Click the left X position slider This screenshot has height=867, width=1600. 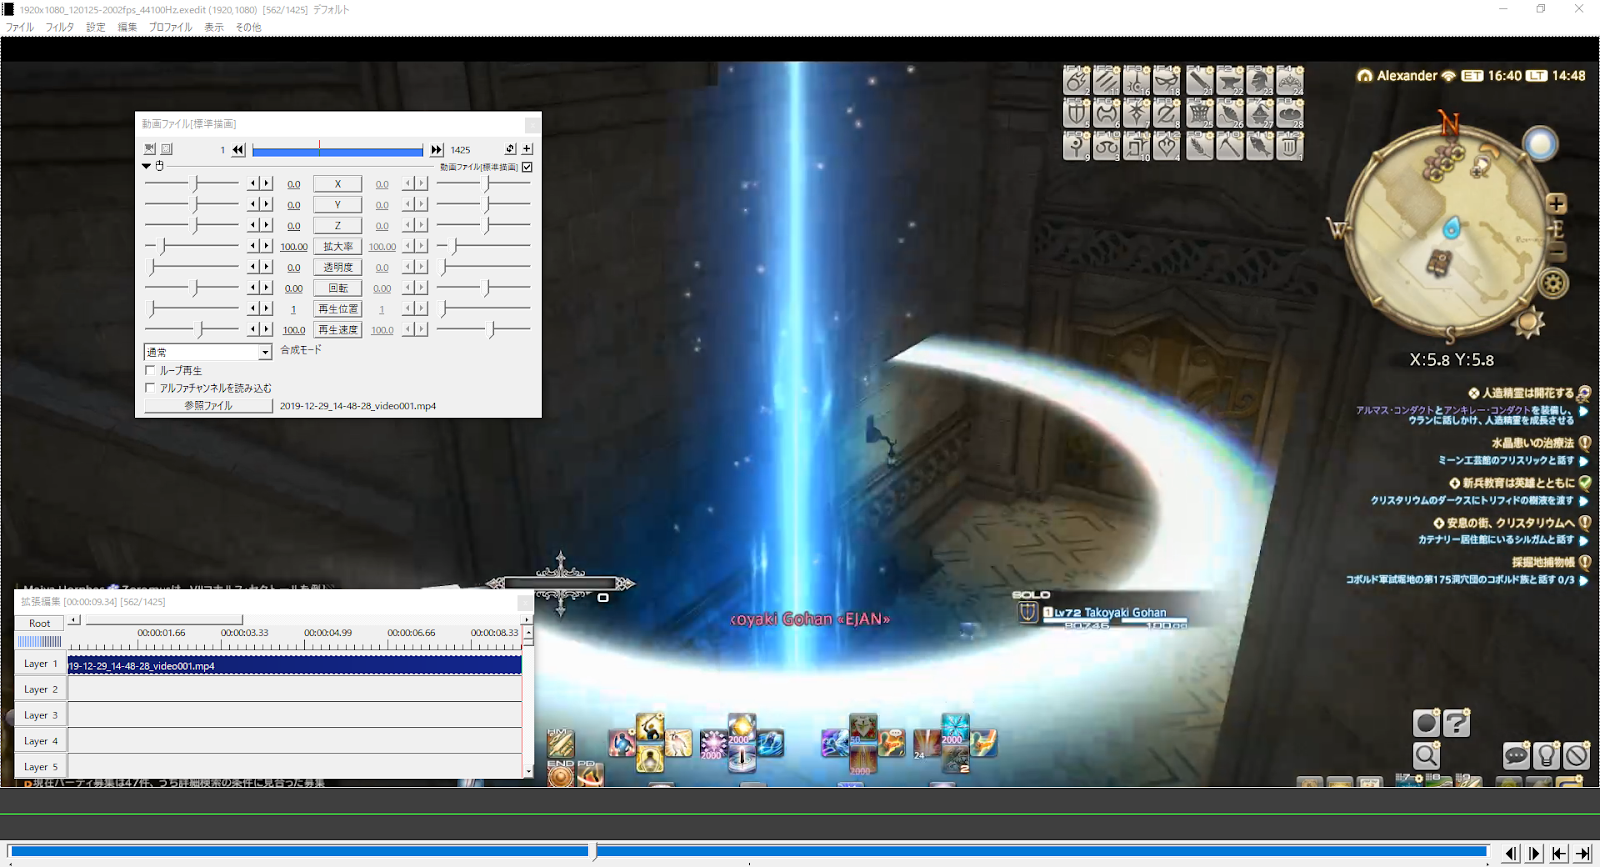tap(192, 183)
